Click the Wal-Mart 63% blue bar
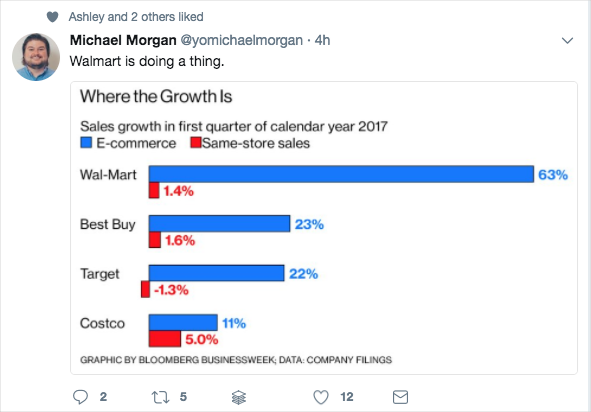591x412 pixels. coord(341,174)
